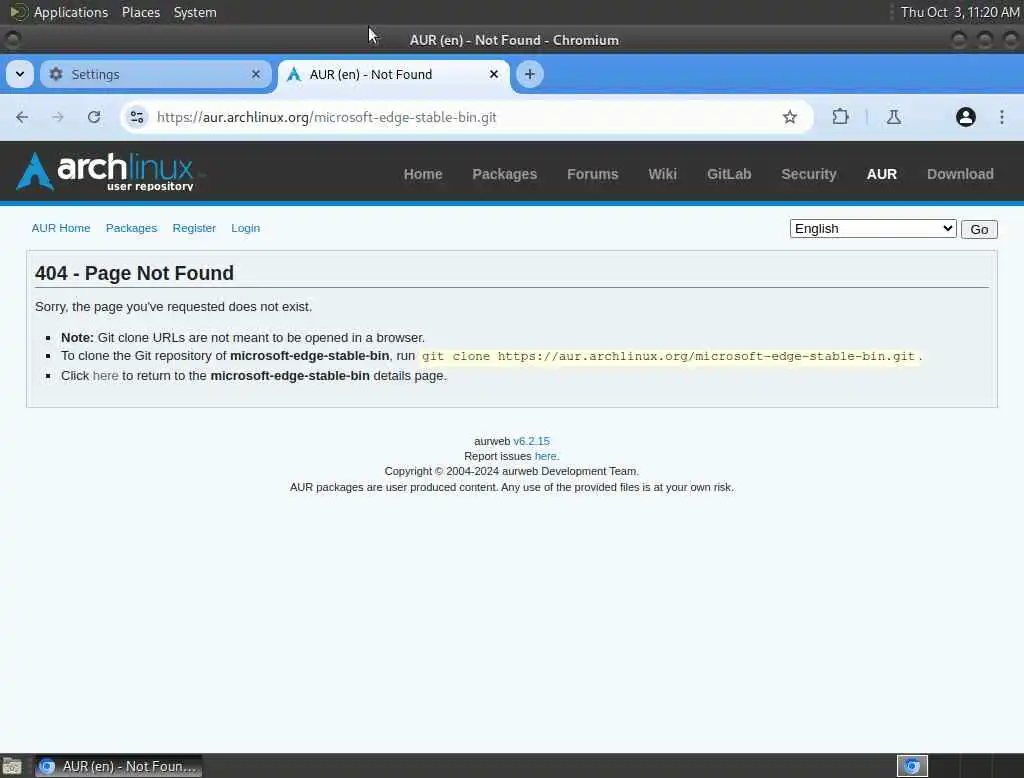This screenshot has width=1024, height=778.
Task: Open the Login link
Action: click(246, 228)
